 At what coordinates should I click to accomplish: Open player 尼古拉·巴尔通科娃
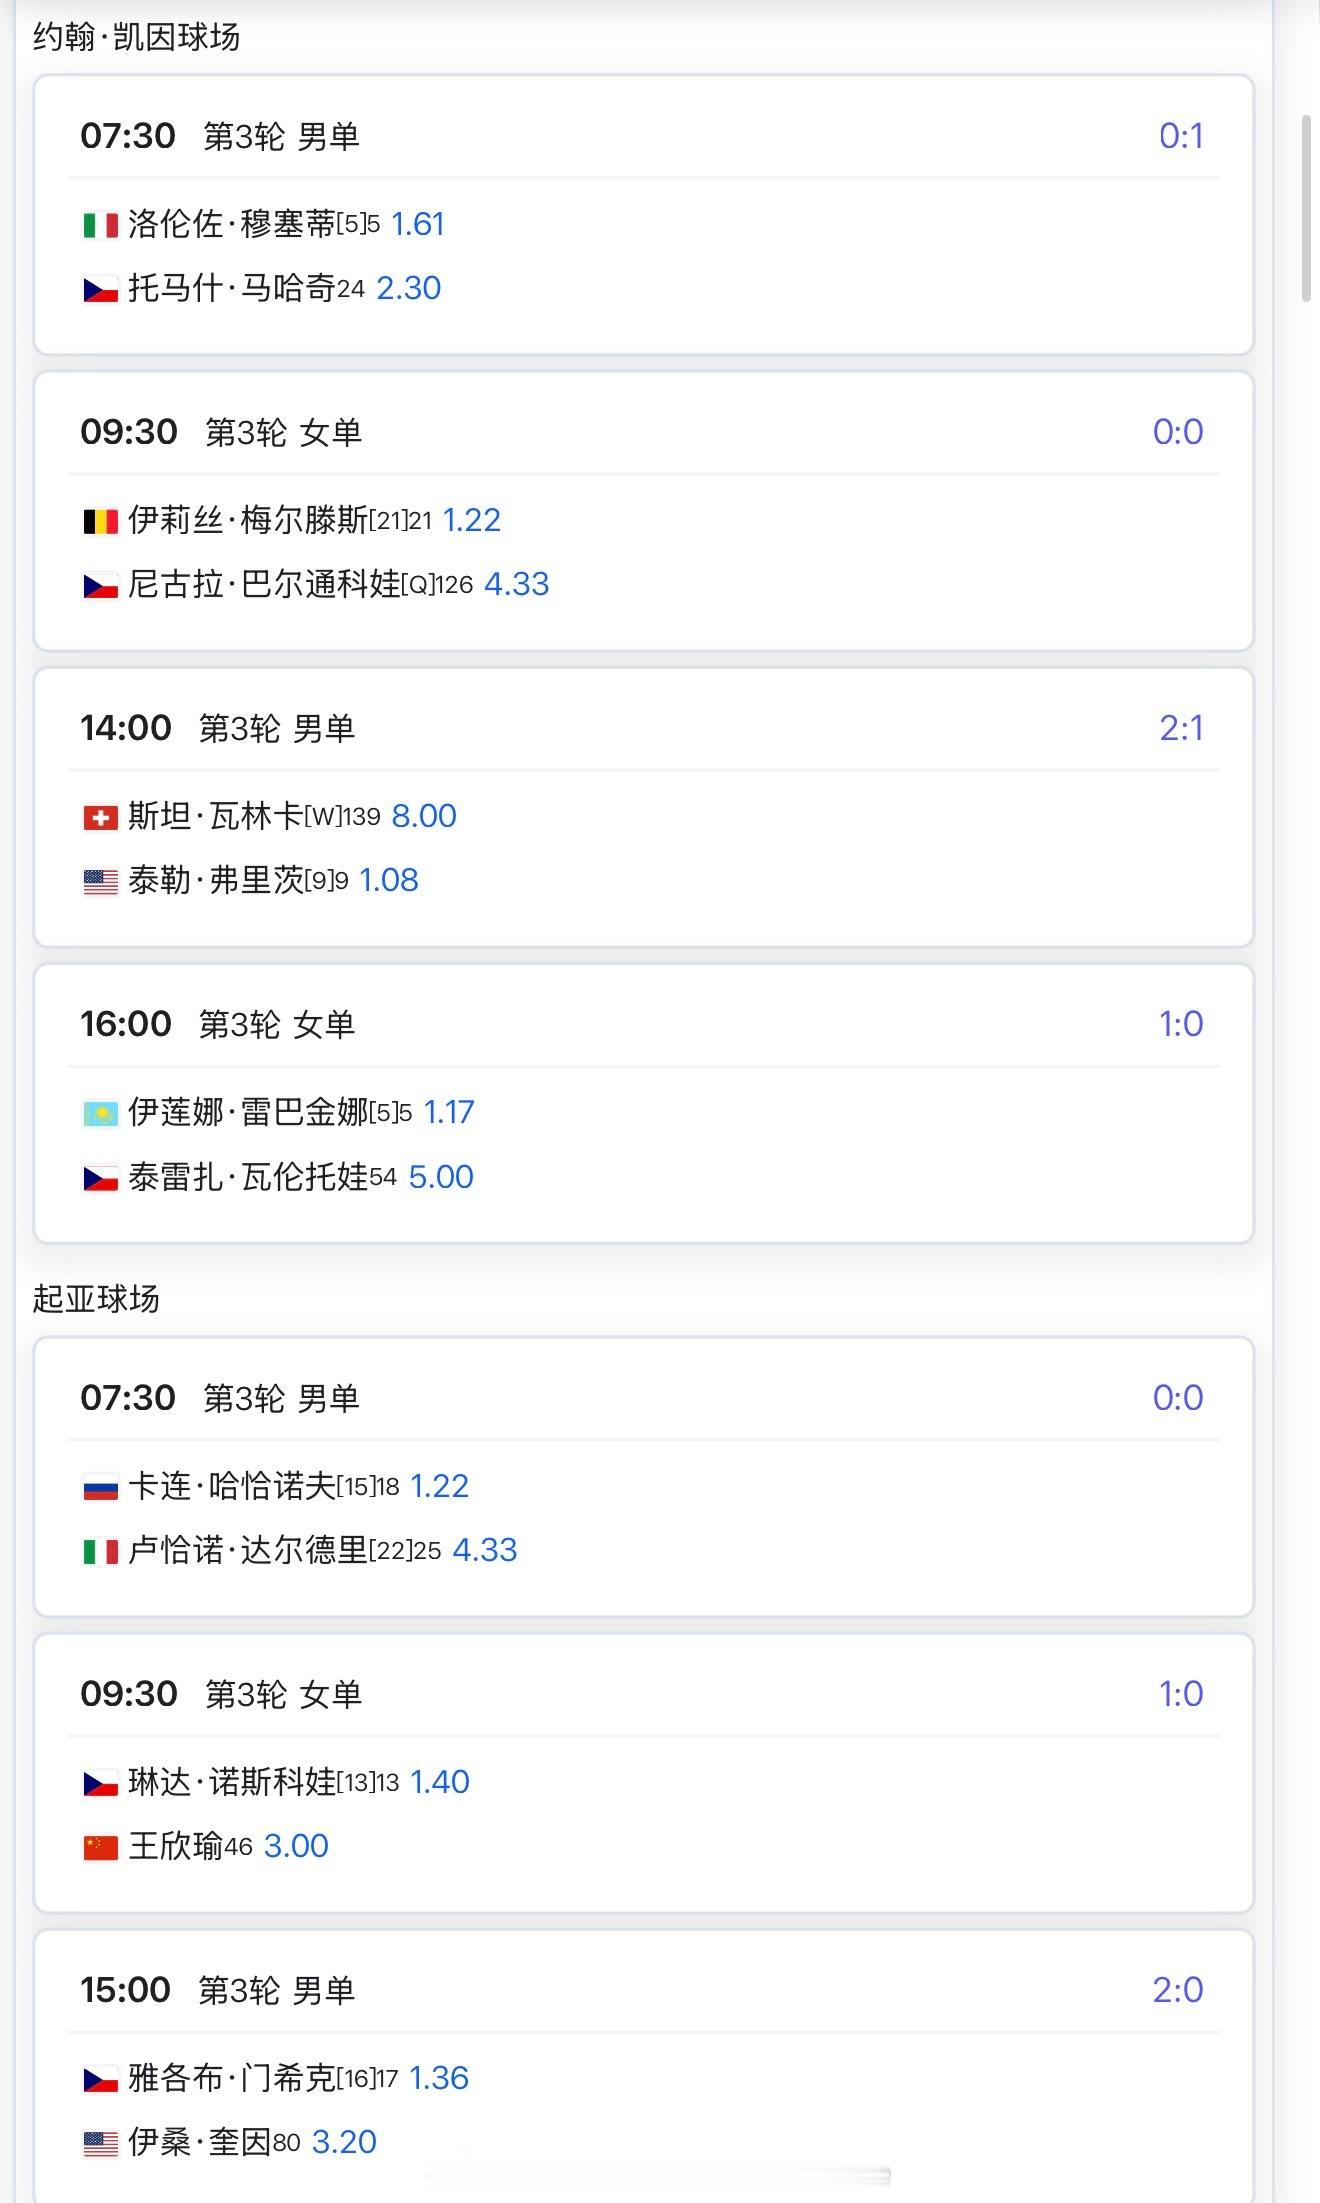click(x=264, y=584)
